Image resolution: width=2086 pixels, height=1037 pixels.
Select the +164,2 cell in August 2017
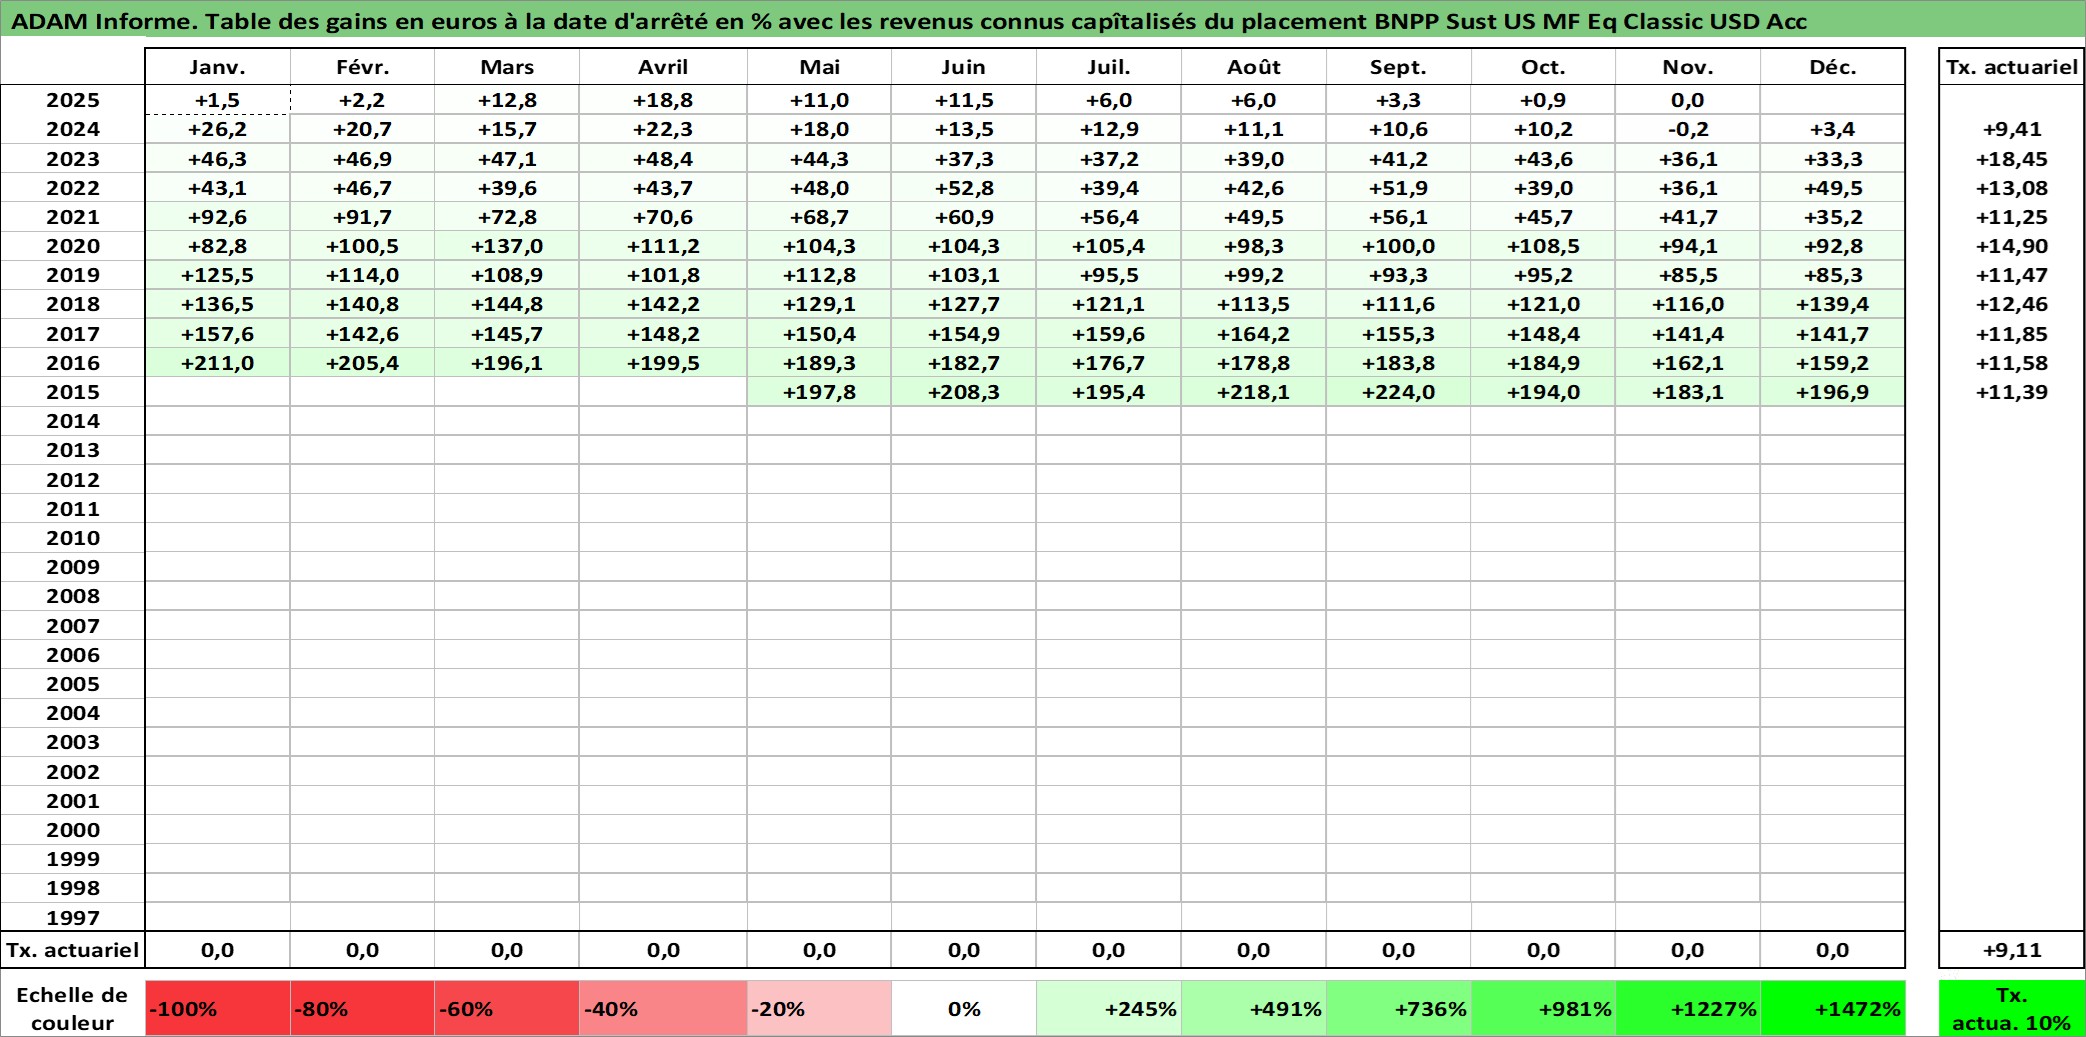click(1254, 334)
